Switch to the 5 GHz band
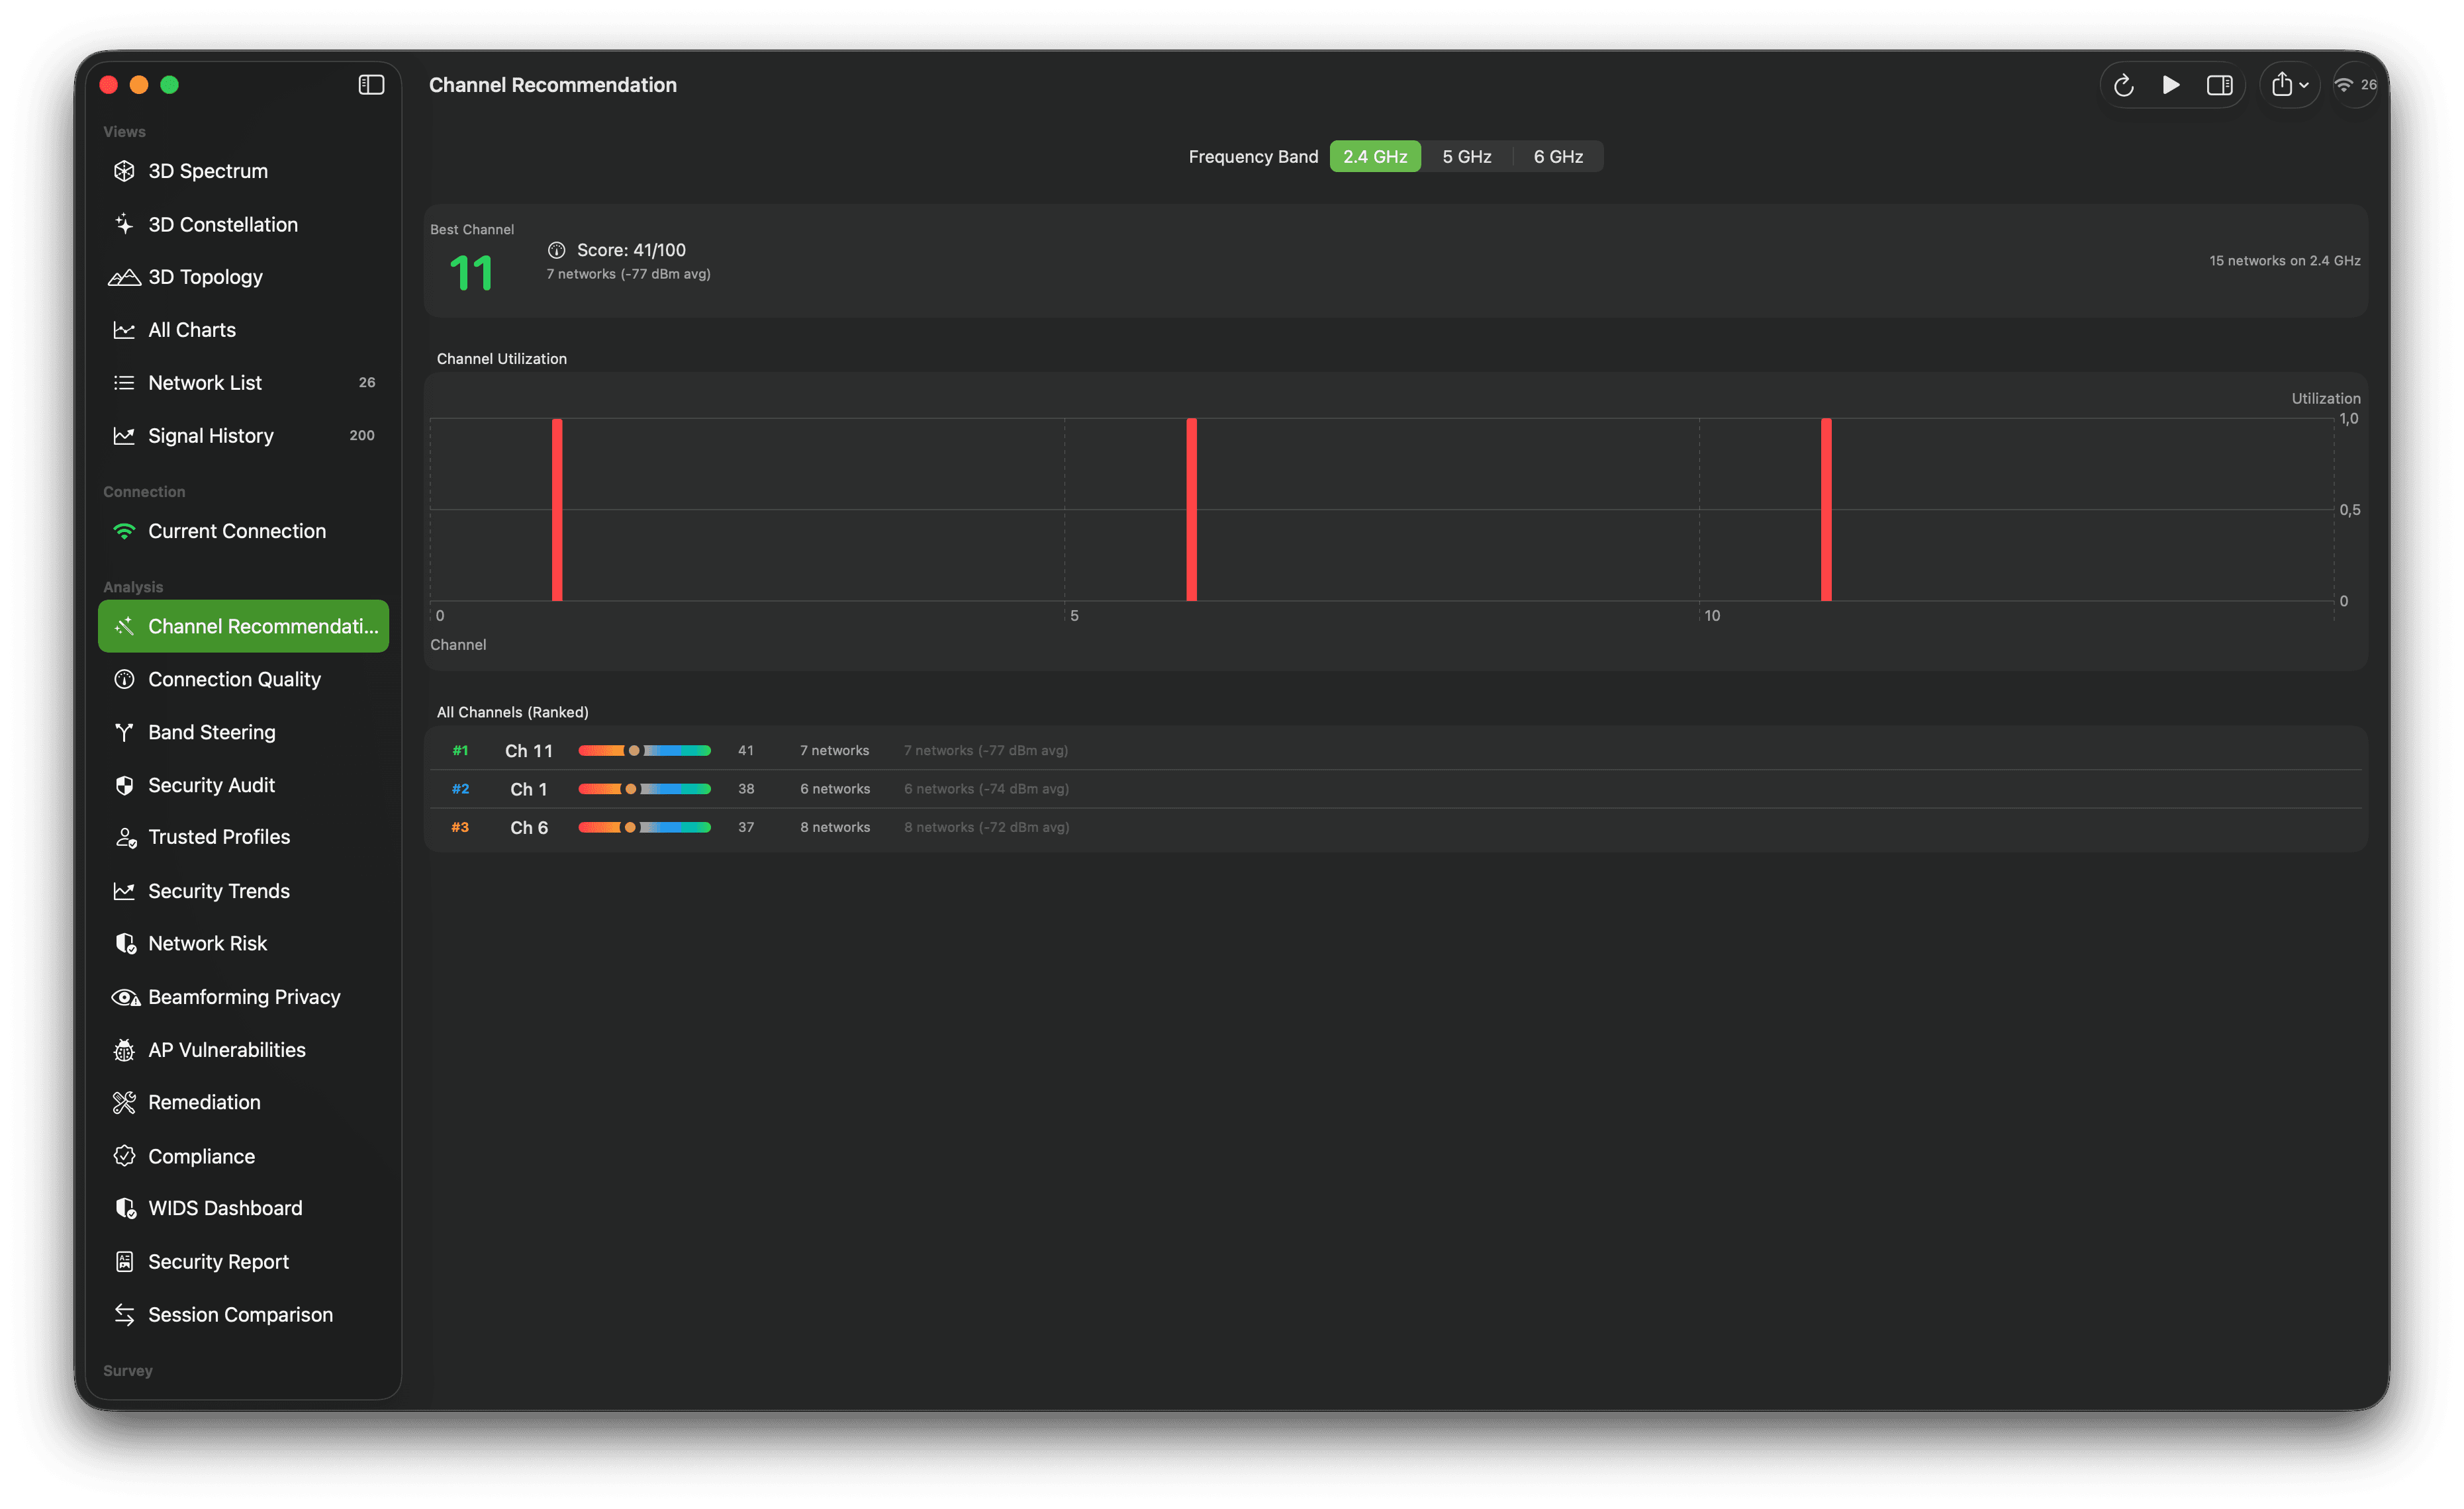This screenshot has width=2464, height=1509. pyautogui.click(x=1466, y=157)
